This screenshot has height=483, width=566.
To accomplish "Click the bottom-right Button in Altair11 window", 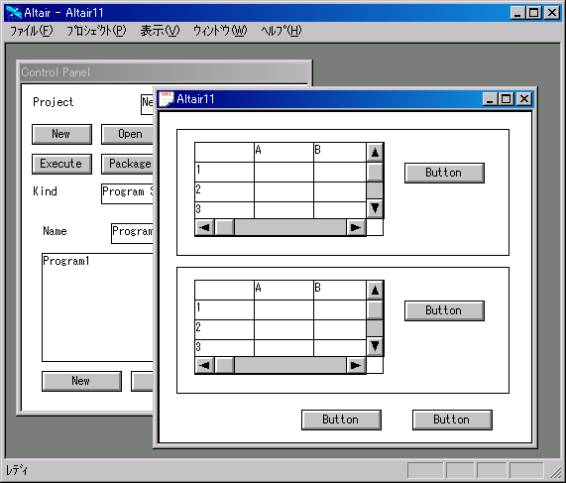I will point(452,420).
